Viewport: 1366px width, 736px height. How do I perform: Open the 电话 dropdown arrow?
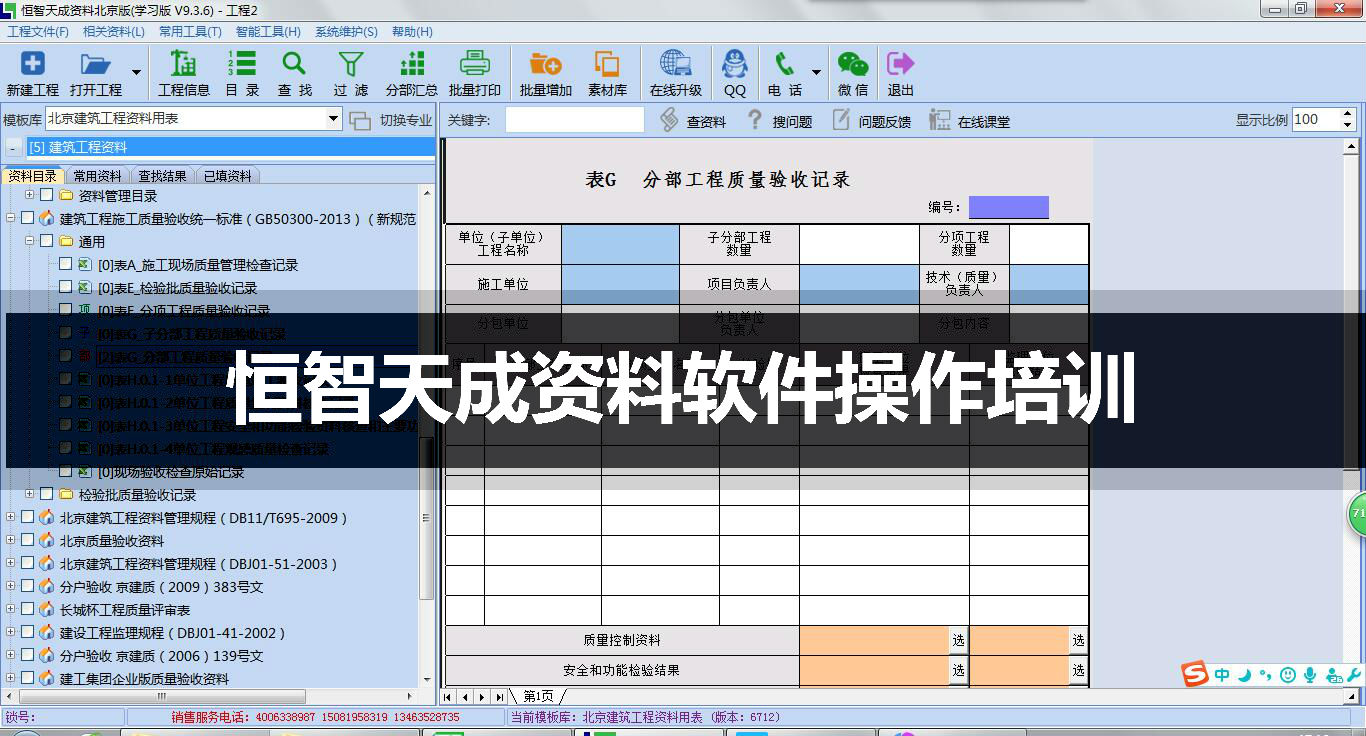tap(817, 74)
